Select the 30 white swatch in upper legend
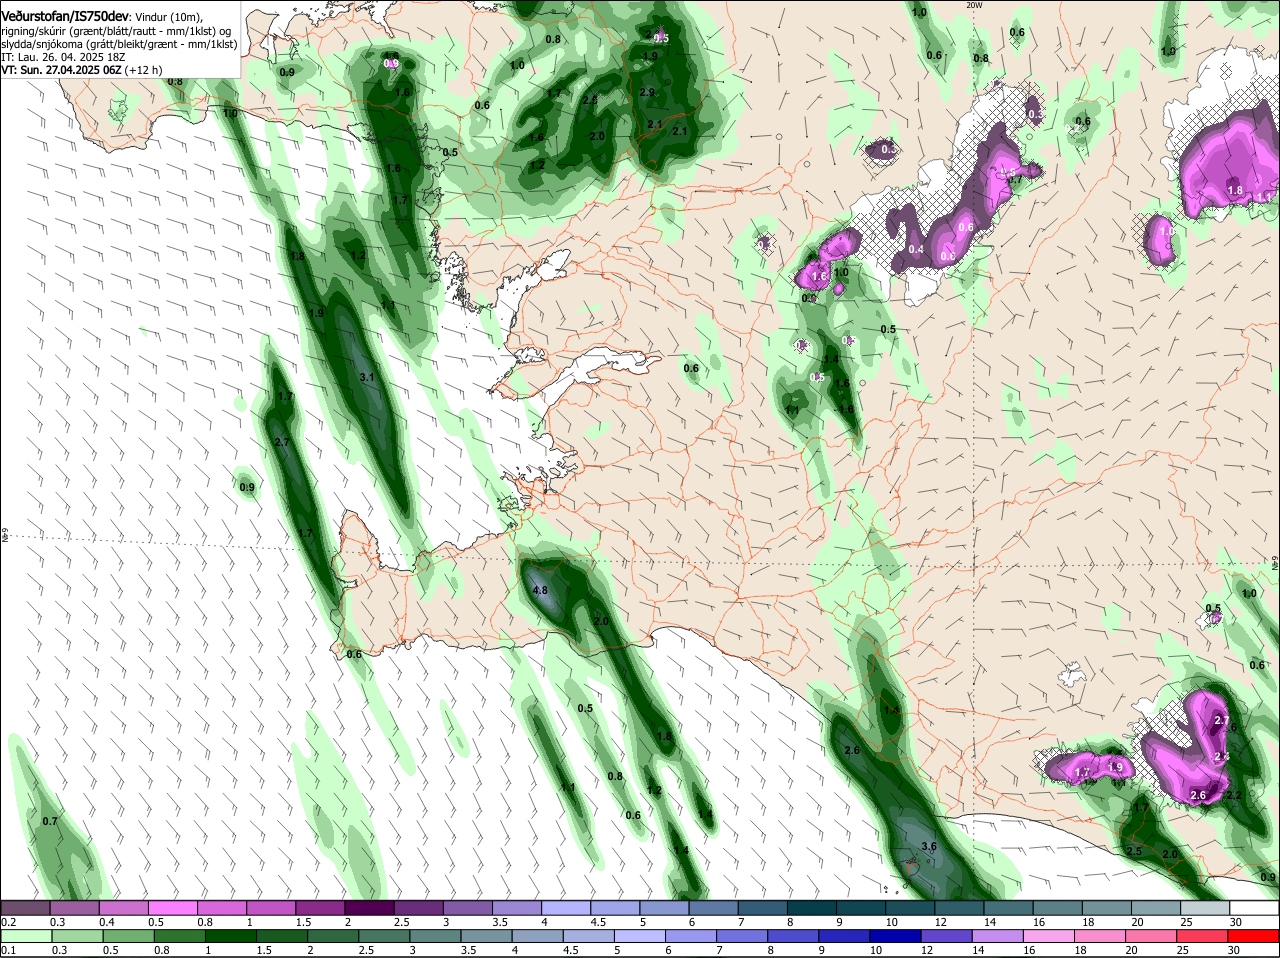This screenshot has width=1280, height=958. coord(1255,907)
